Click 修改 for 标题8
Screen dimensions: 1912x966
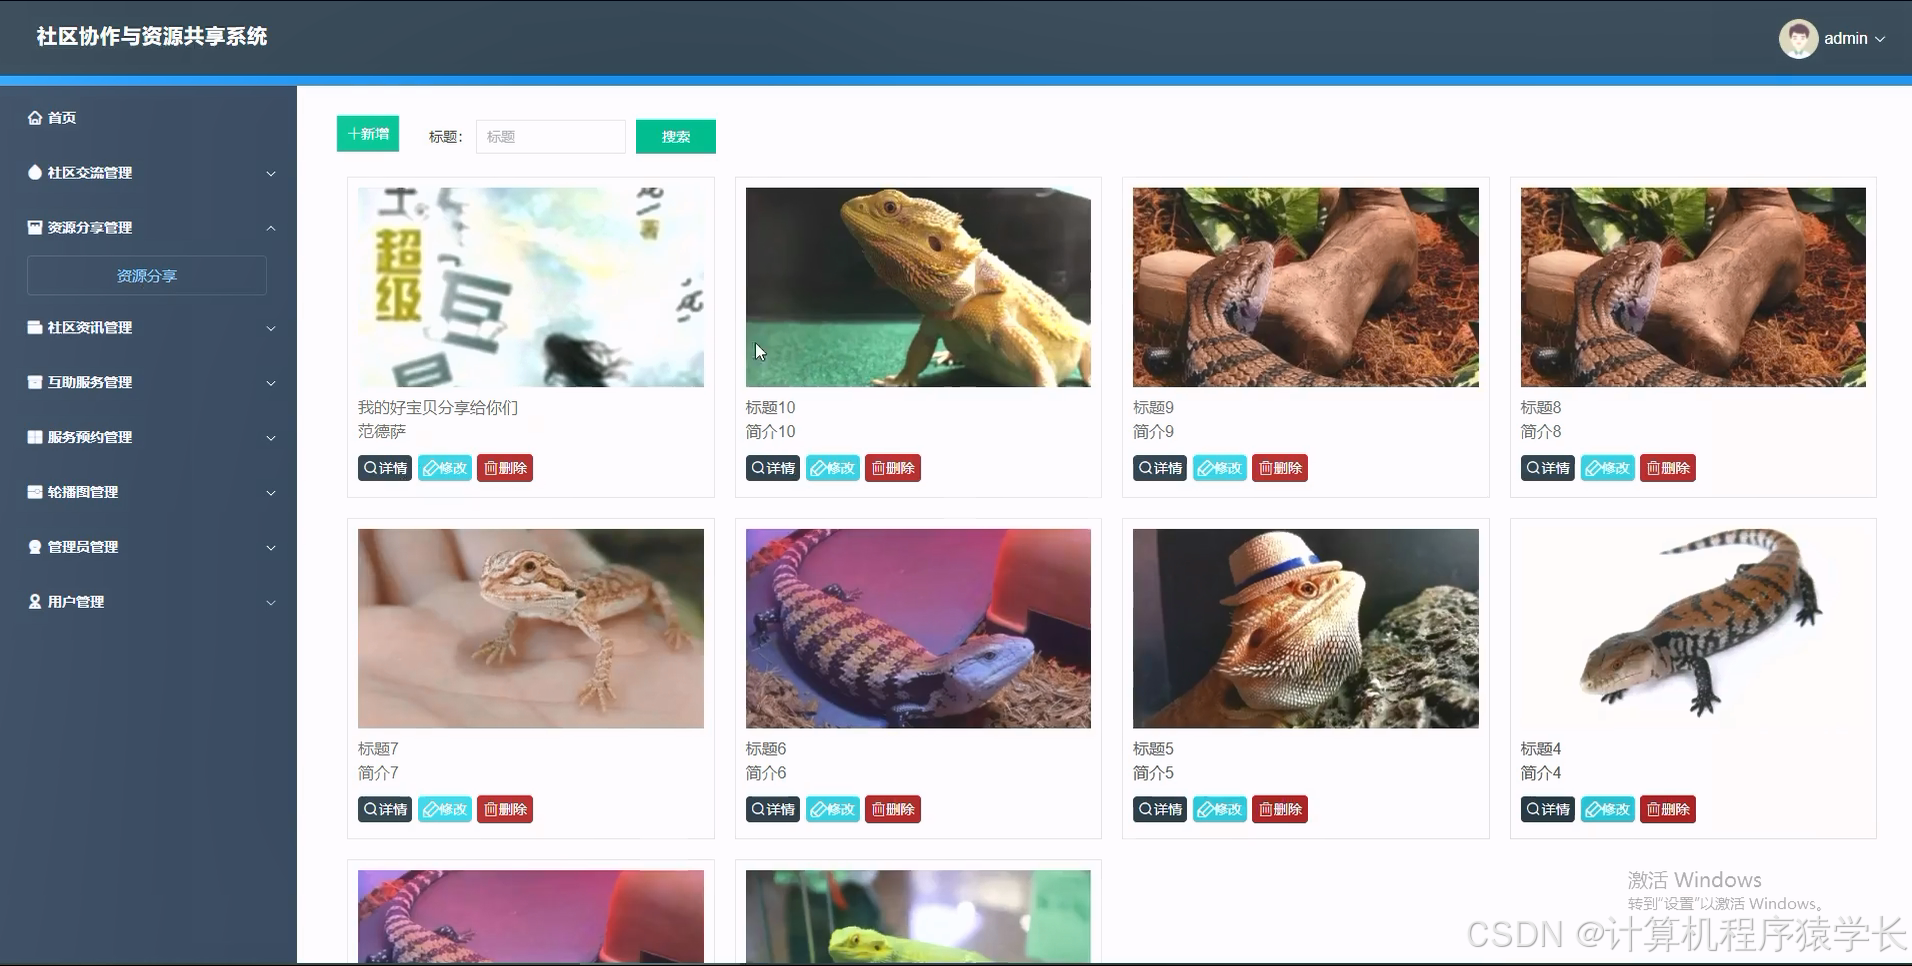coord(1608,468)
